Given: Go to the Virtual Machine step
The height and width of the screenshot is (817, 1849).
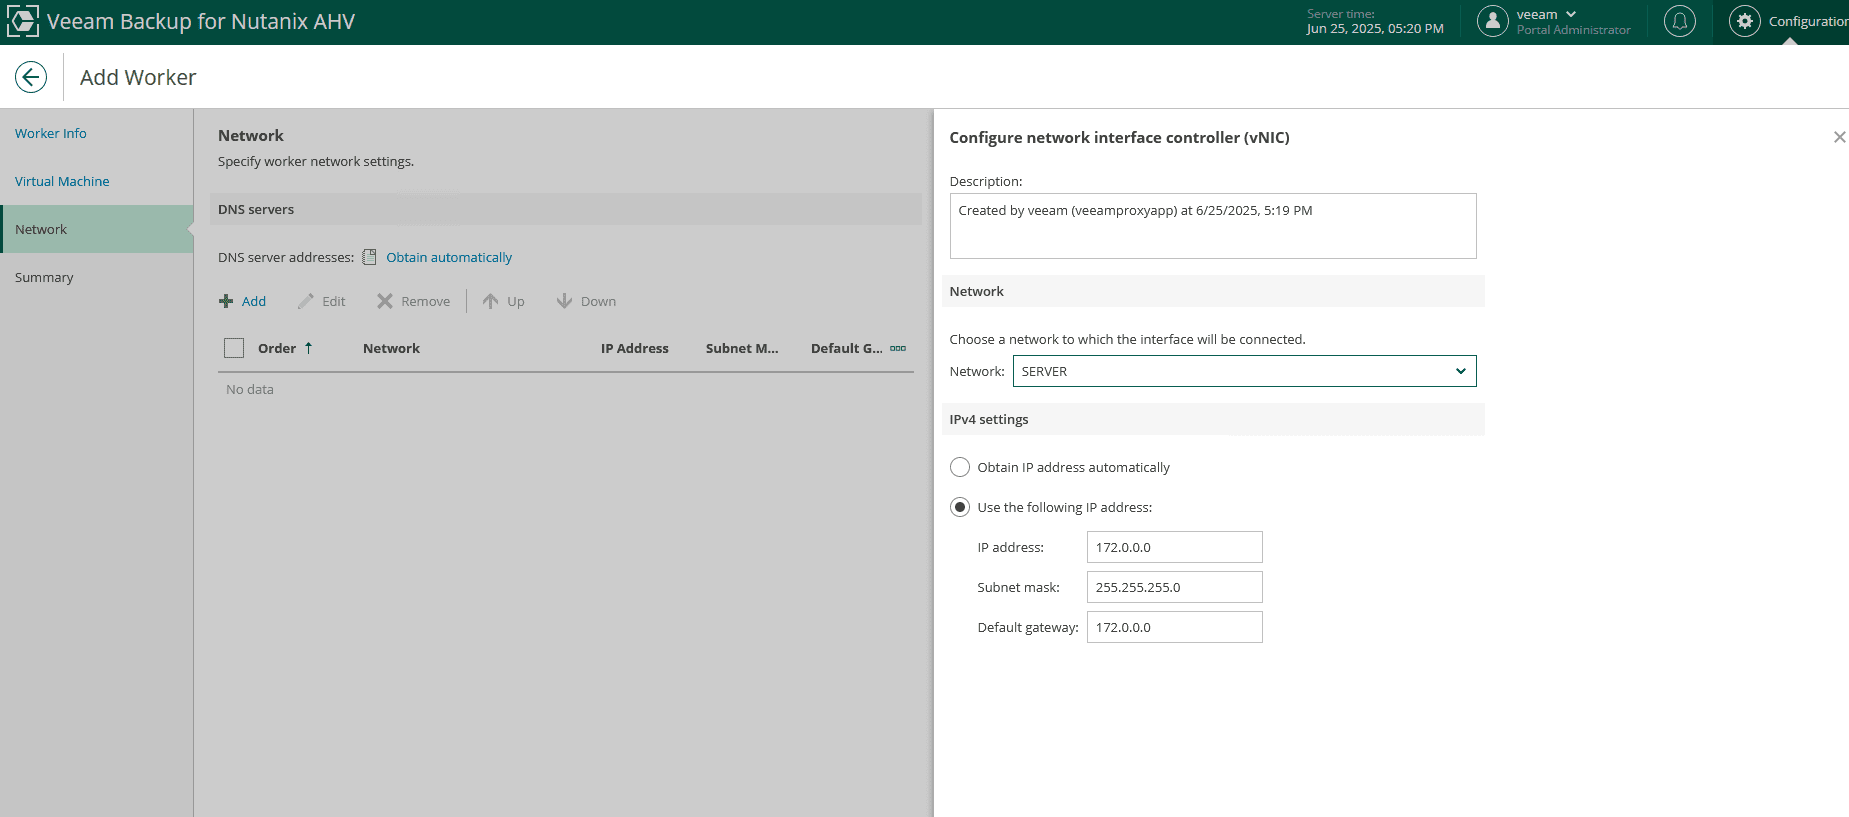Looking at the screenshot, I should tap(62, 181).
